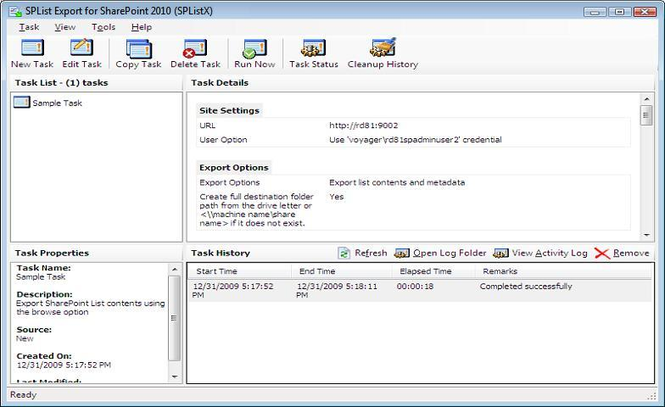The height and width of the screenshot is (407, 665).
Task: Click the Created On date value
Action: (64, 365)
